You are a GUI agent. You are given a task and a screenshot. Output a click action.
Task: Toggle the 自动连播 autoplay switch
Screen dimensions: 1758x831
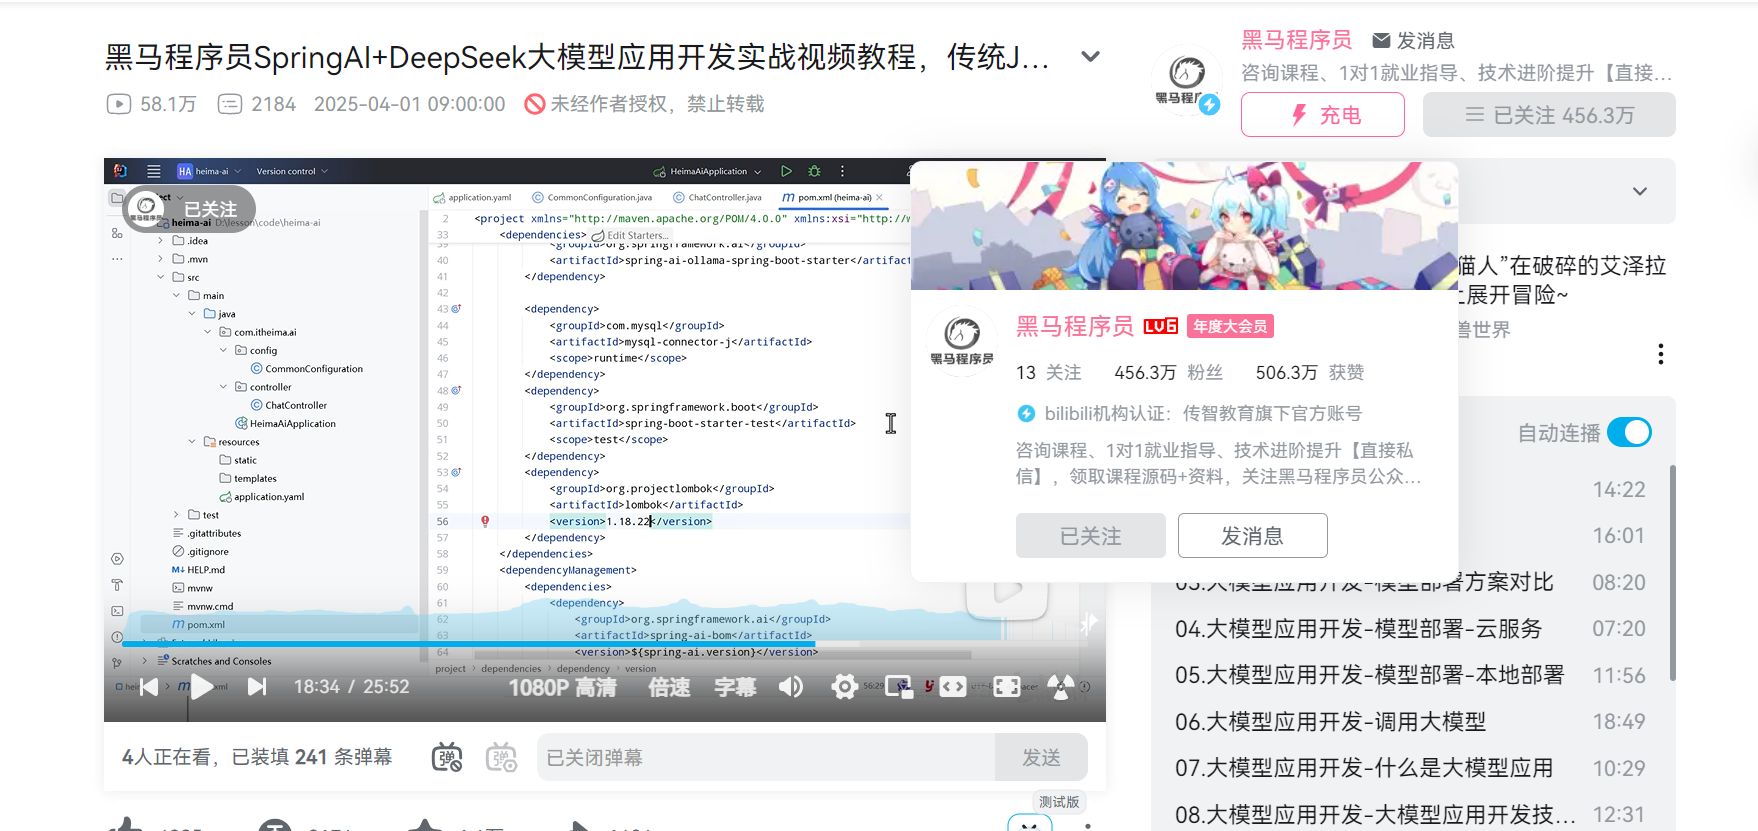(x=1629, y=433)
